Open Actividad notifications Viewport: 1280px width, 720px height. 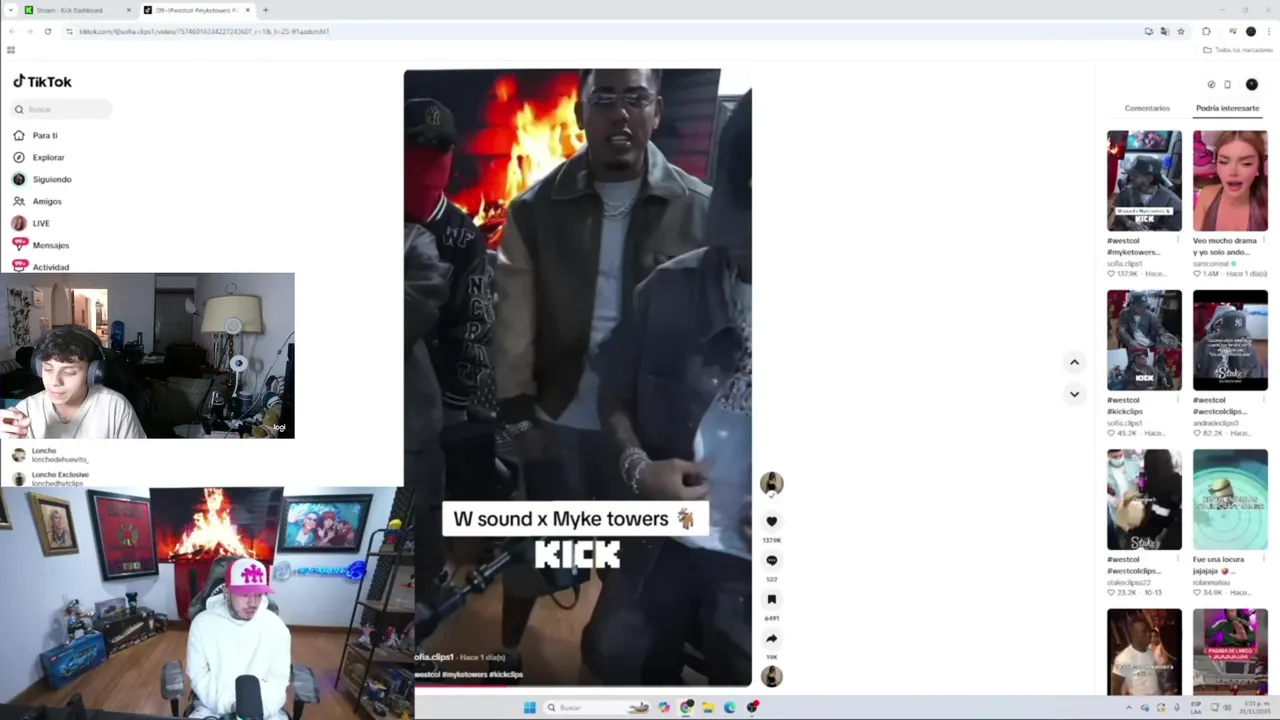click(41, 267)
